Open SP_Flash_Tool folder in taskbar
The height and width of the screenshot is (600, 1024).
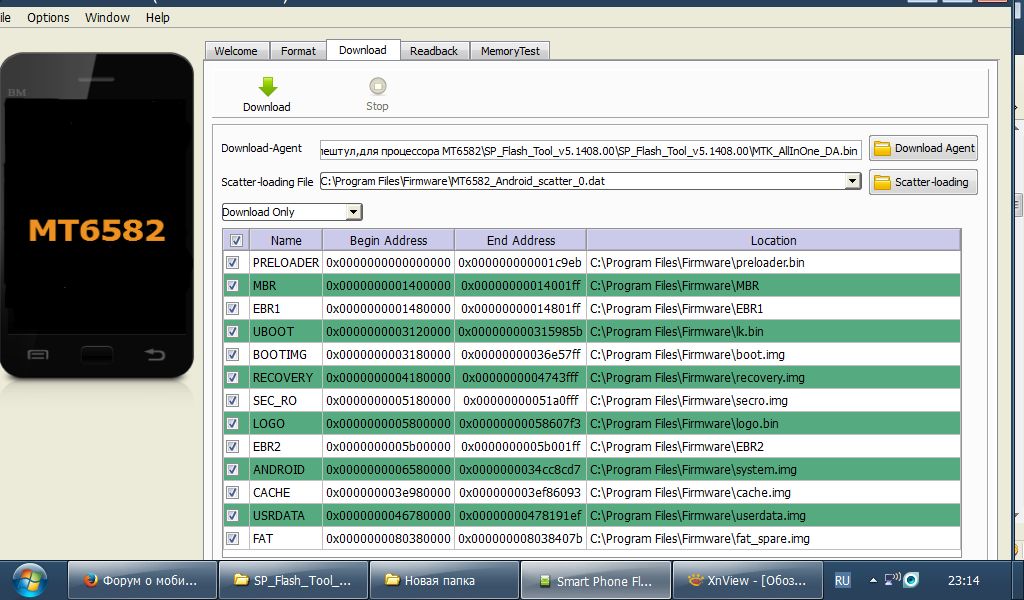(292, 580)
